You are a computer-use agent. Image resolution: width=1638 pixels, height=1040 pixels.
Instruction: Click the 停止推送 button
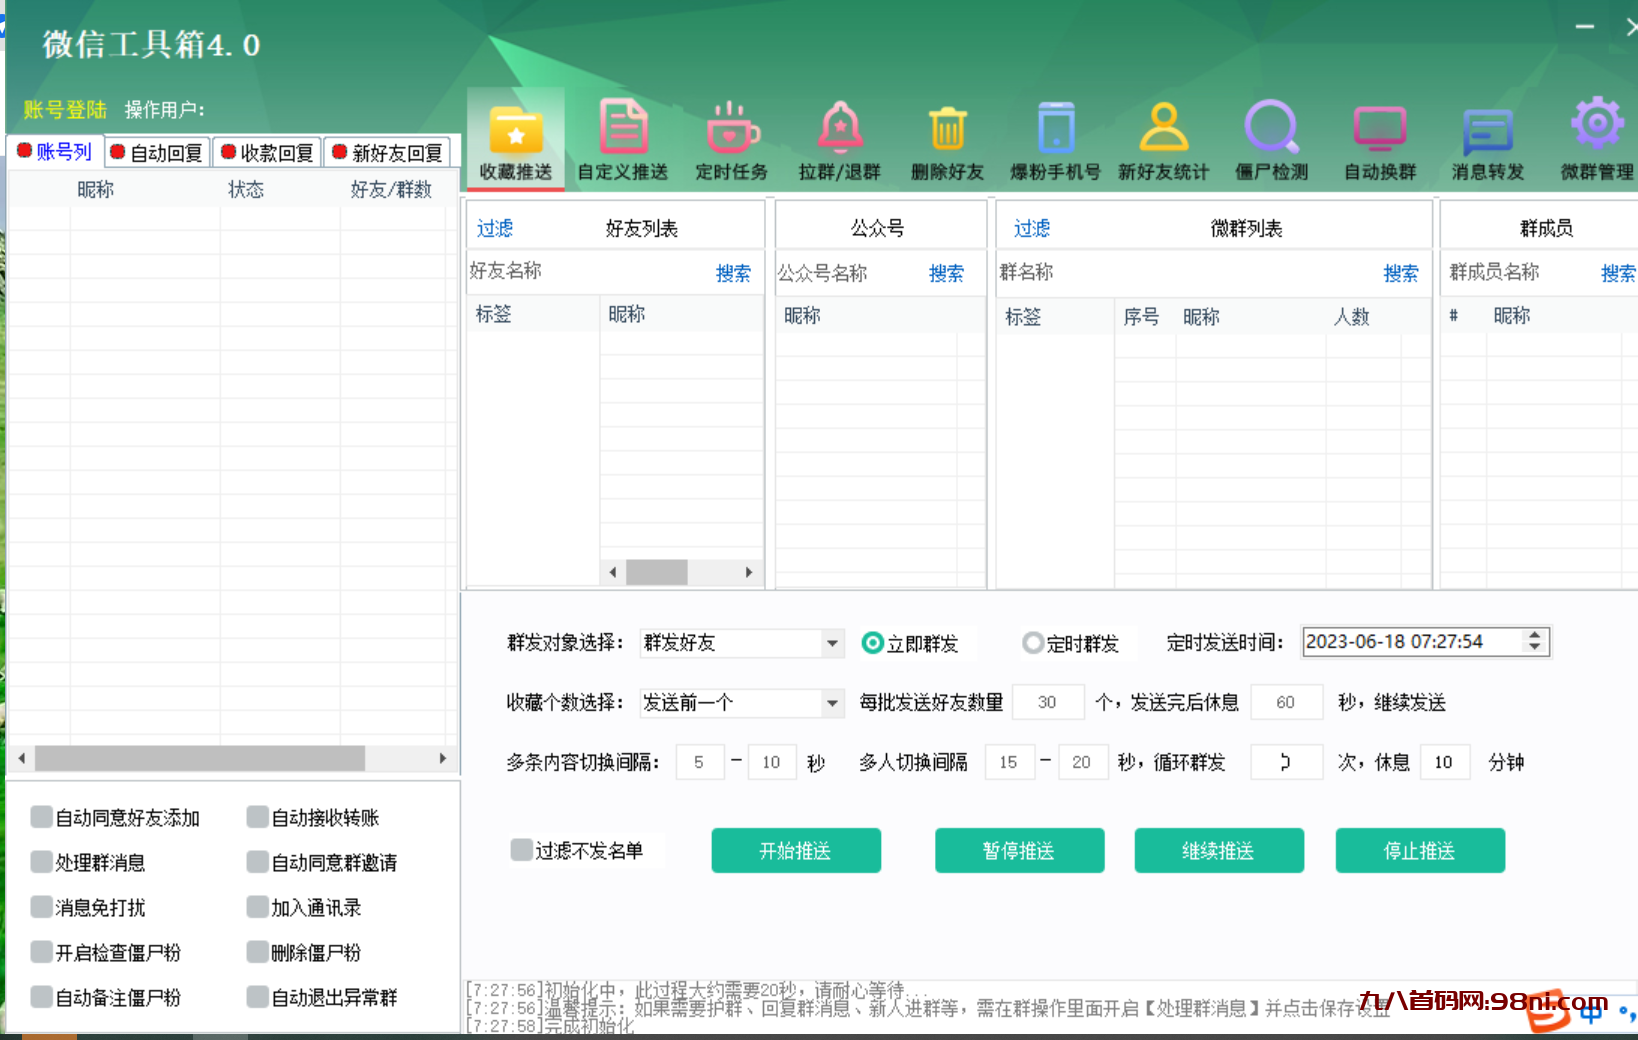click(1420, 850)
